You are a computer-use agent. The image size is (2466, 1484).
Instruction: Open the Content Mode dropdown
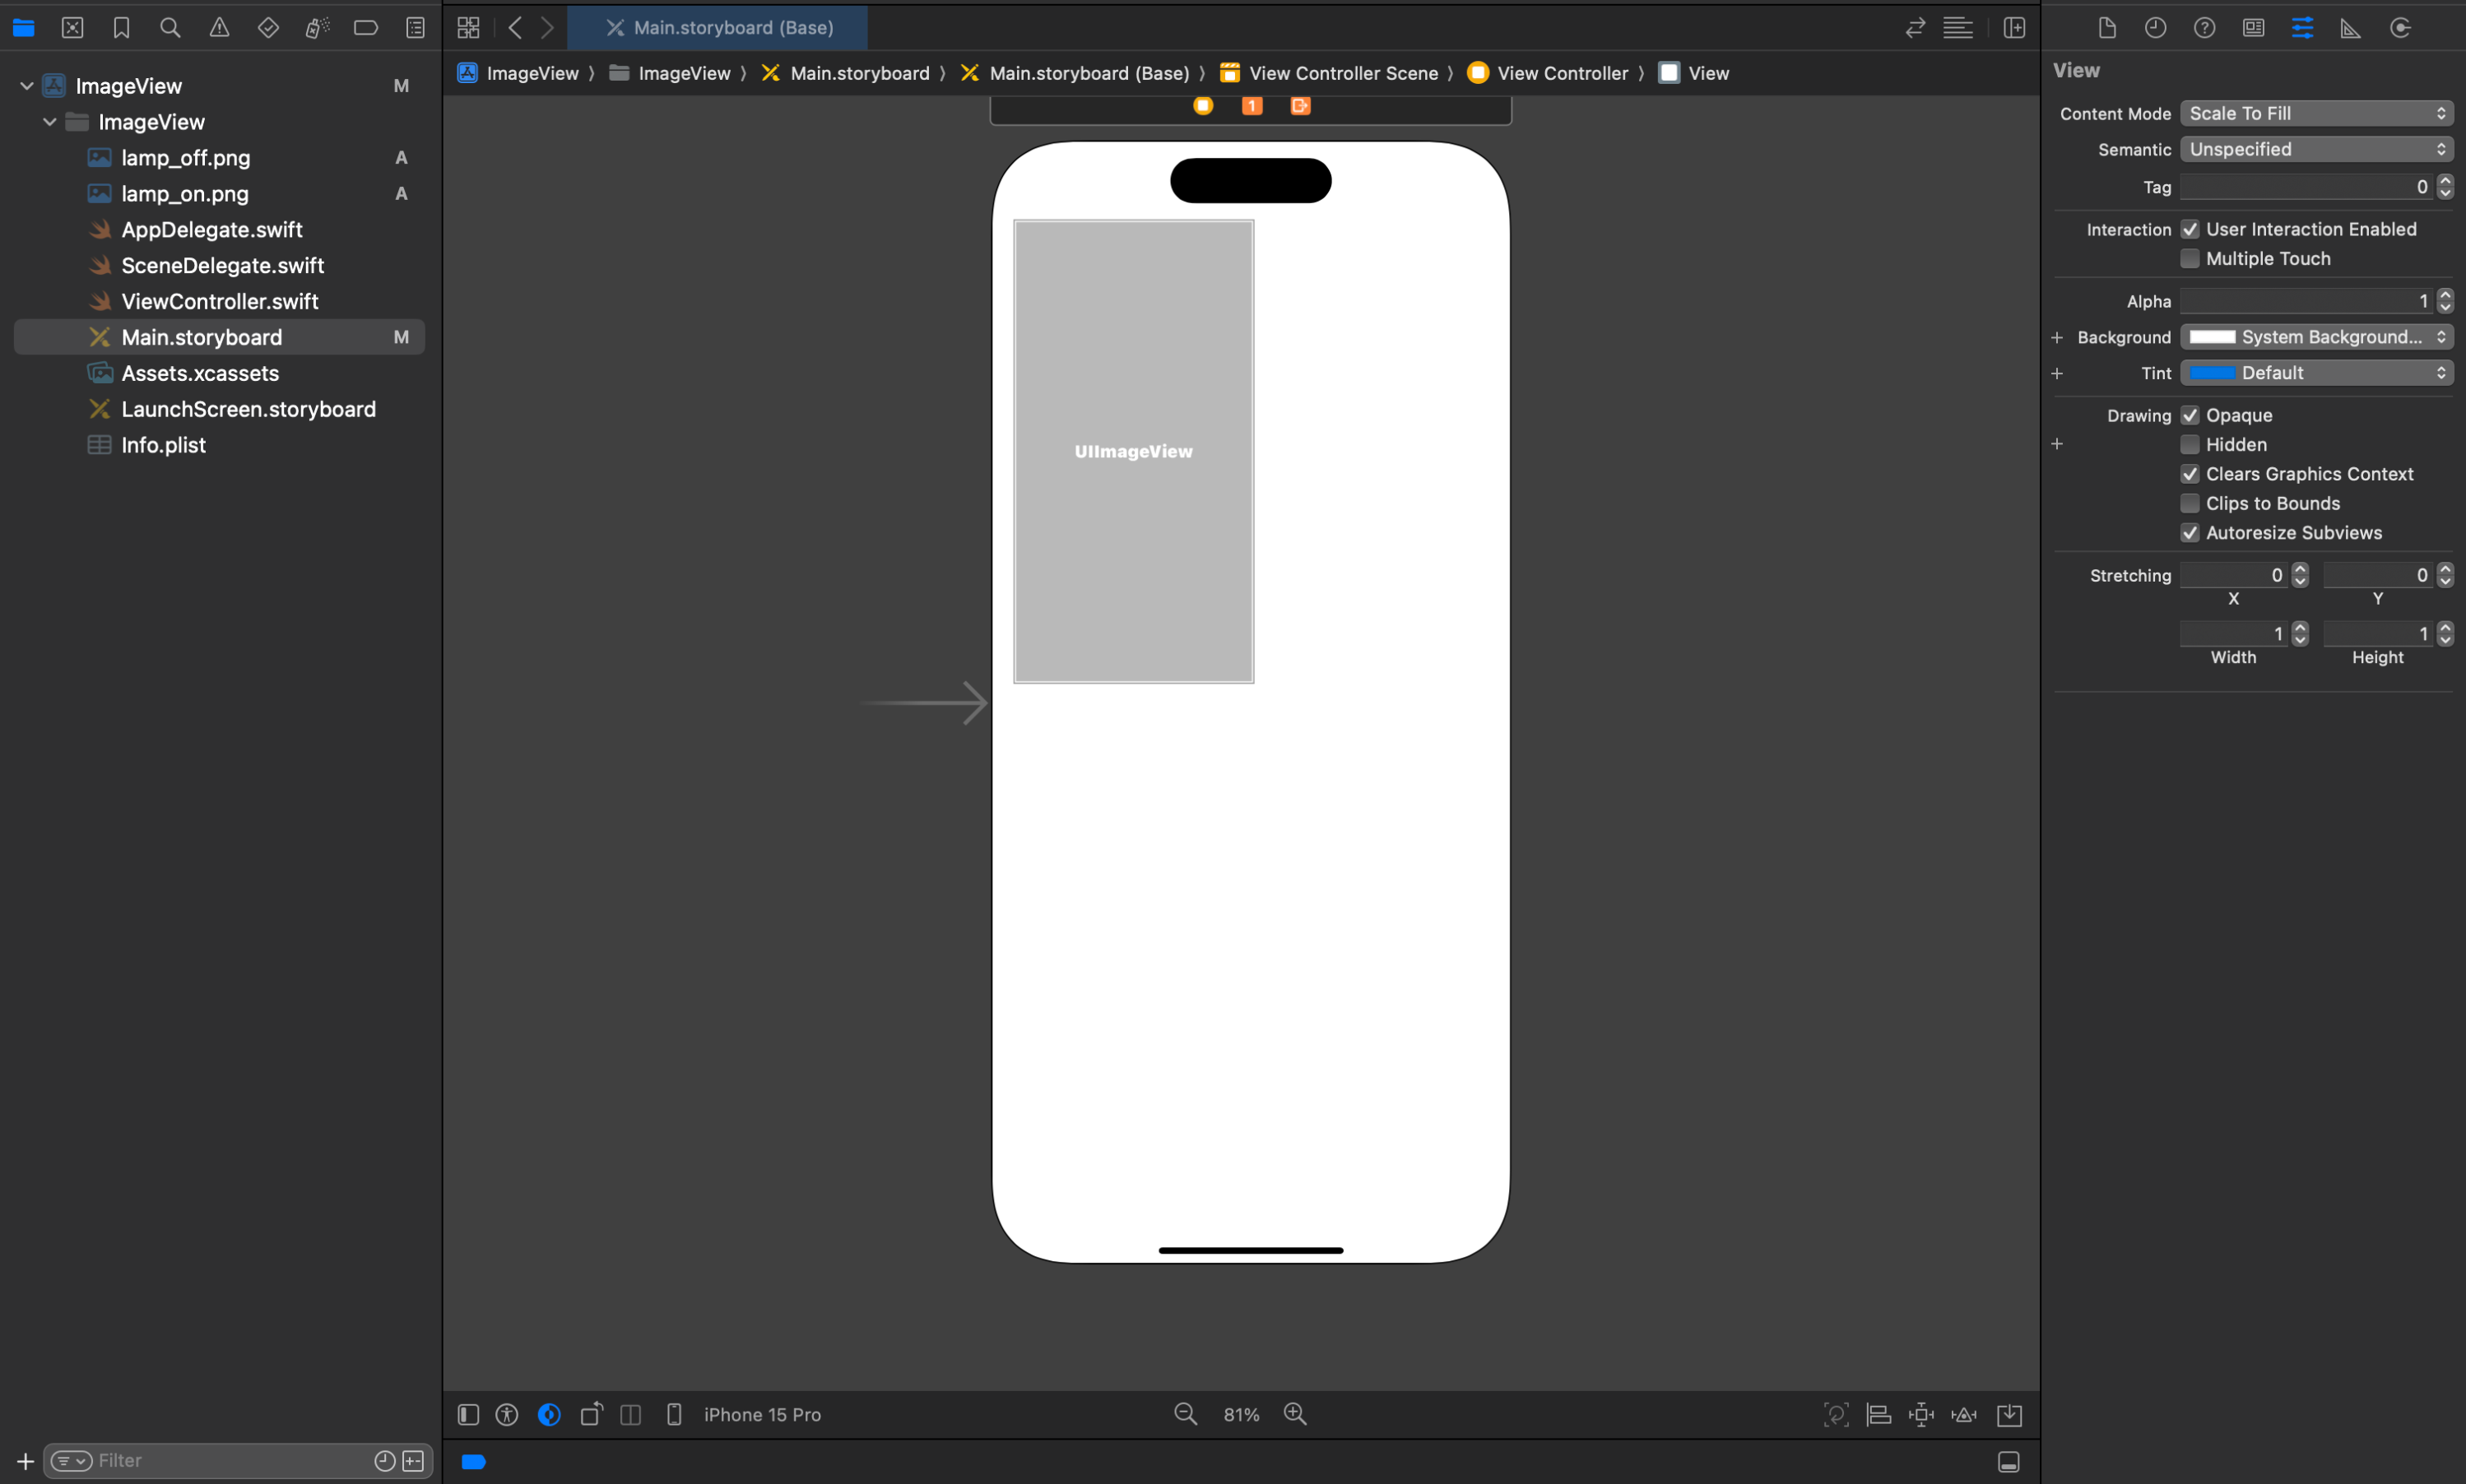click(x=2316, y=113)
